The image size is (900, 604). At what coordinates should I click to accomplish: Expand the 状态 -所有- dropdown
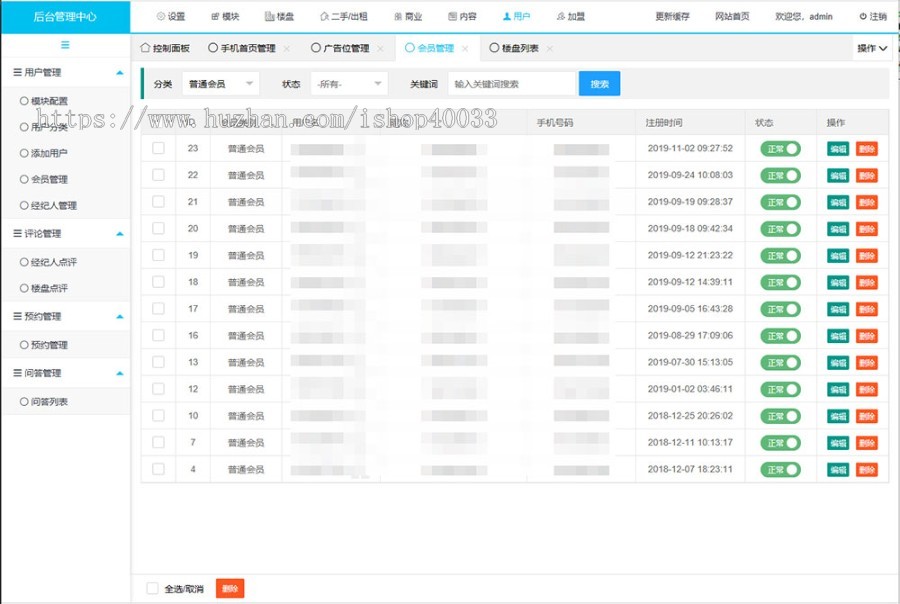pyautogui.click(x=348, y=84)
